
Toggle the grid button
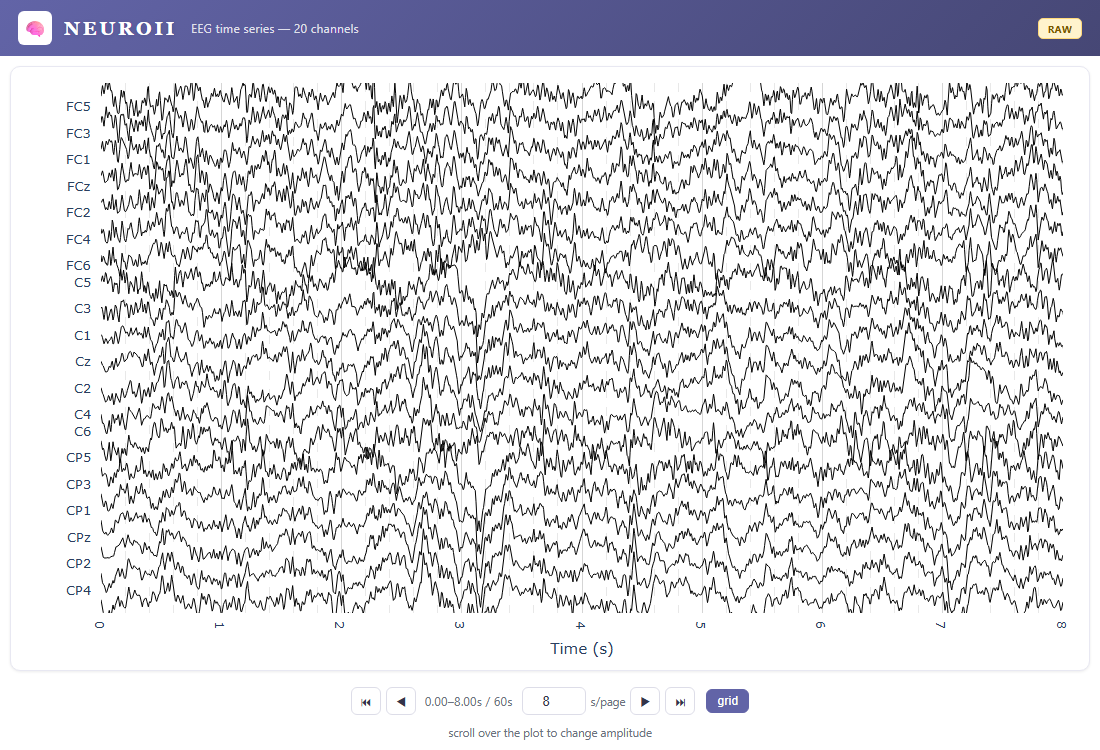pos(727,701)
